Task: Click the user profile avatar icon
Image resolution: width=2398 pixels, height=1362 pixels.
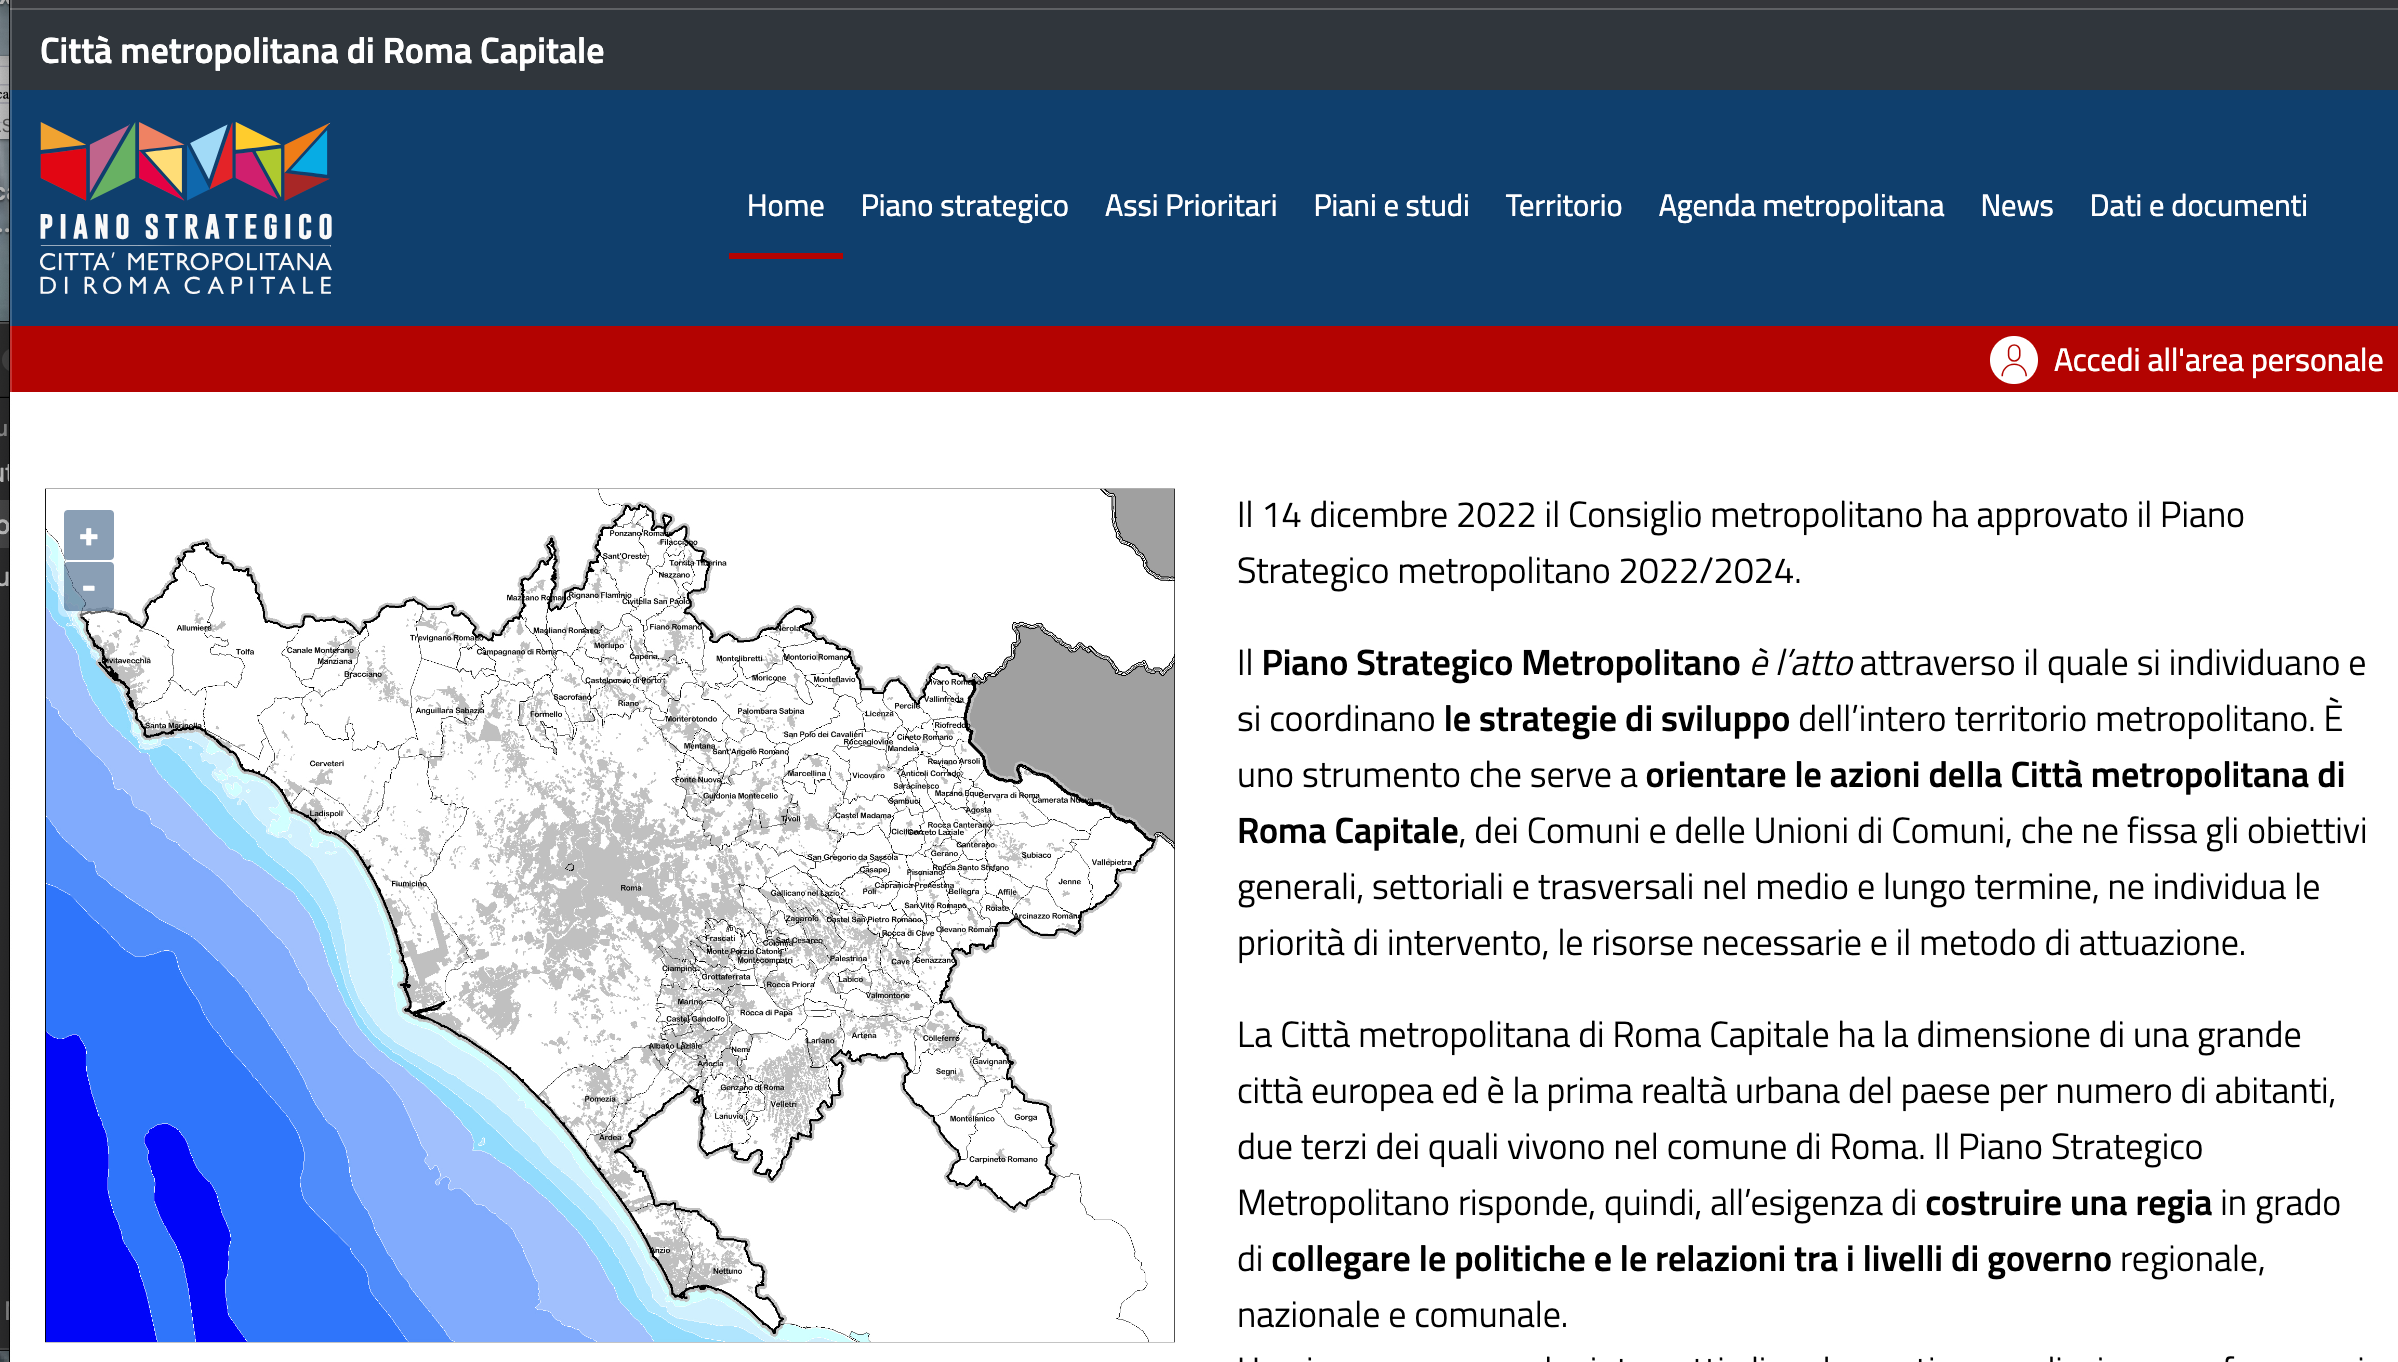Action: coord(2013,360)
